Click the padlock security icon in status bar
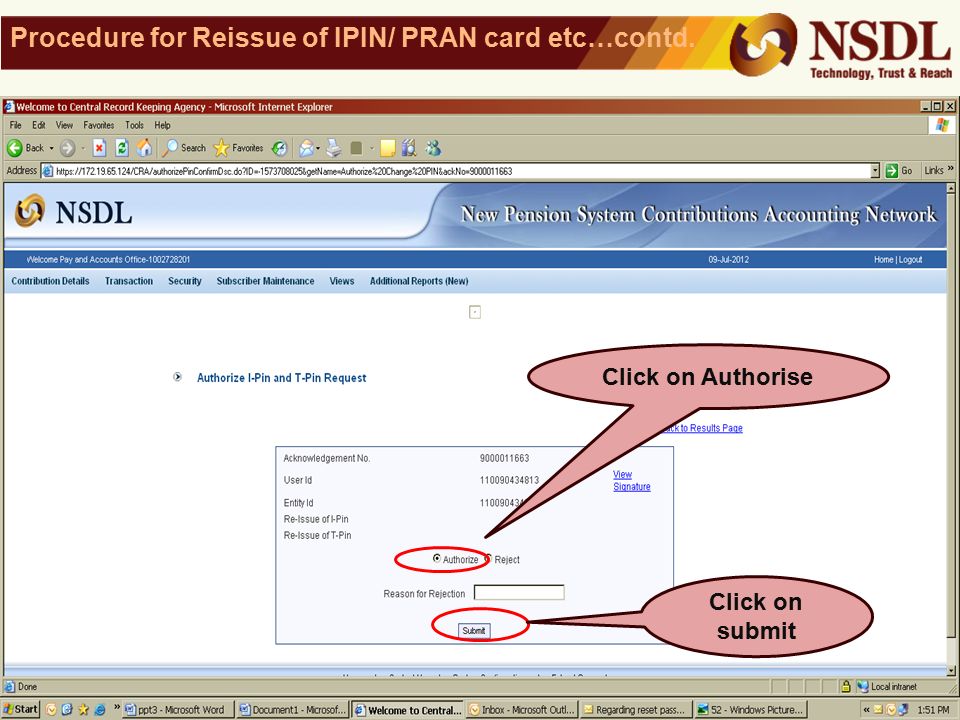Image resolution: width=960 pixels, height=720 pixels. point(846,686)
